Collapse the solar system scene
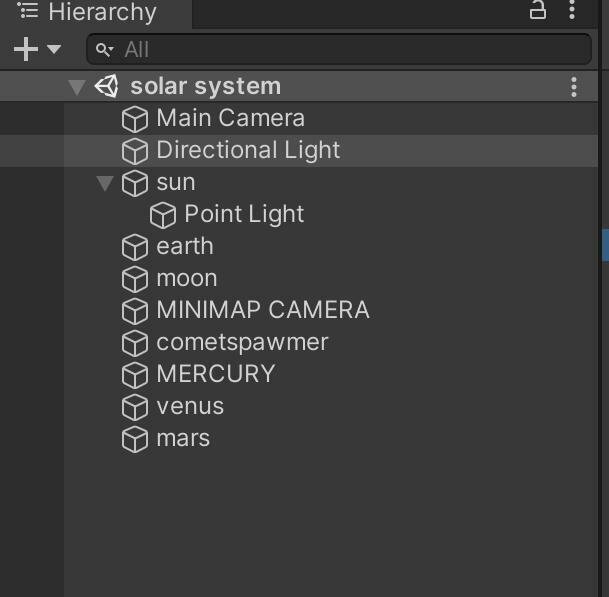Screen dimensions: 609x597 (x=77, y=87)
